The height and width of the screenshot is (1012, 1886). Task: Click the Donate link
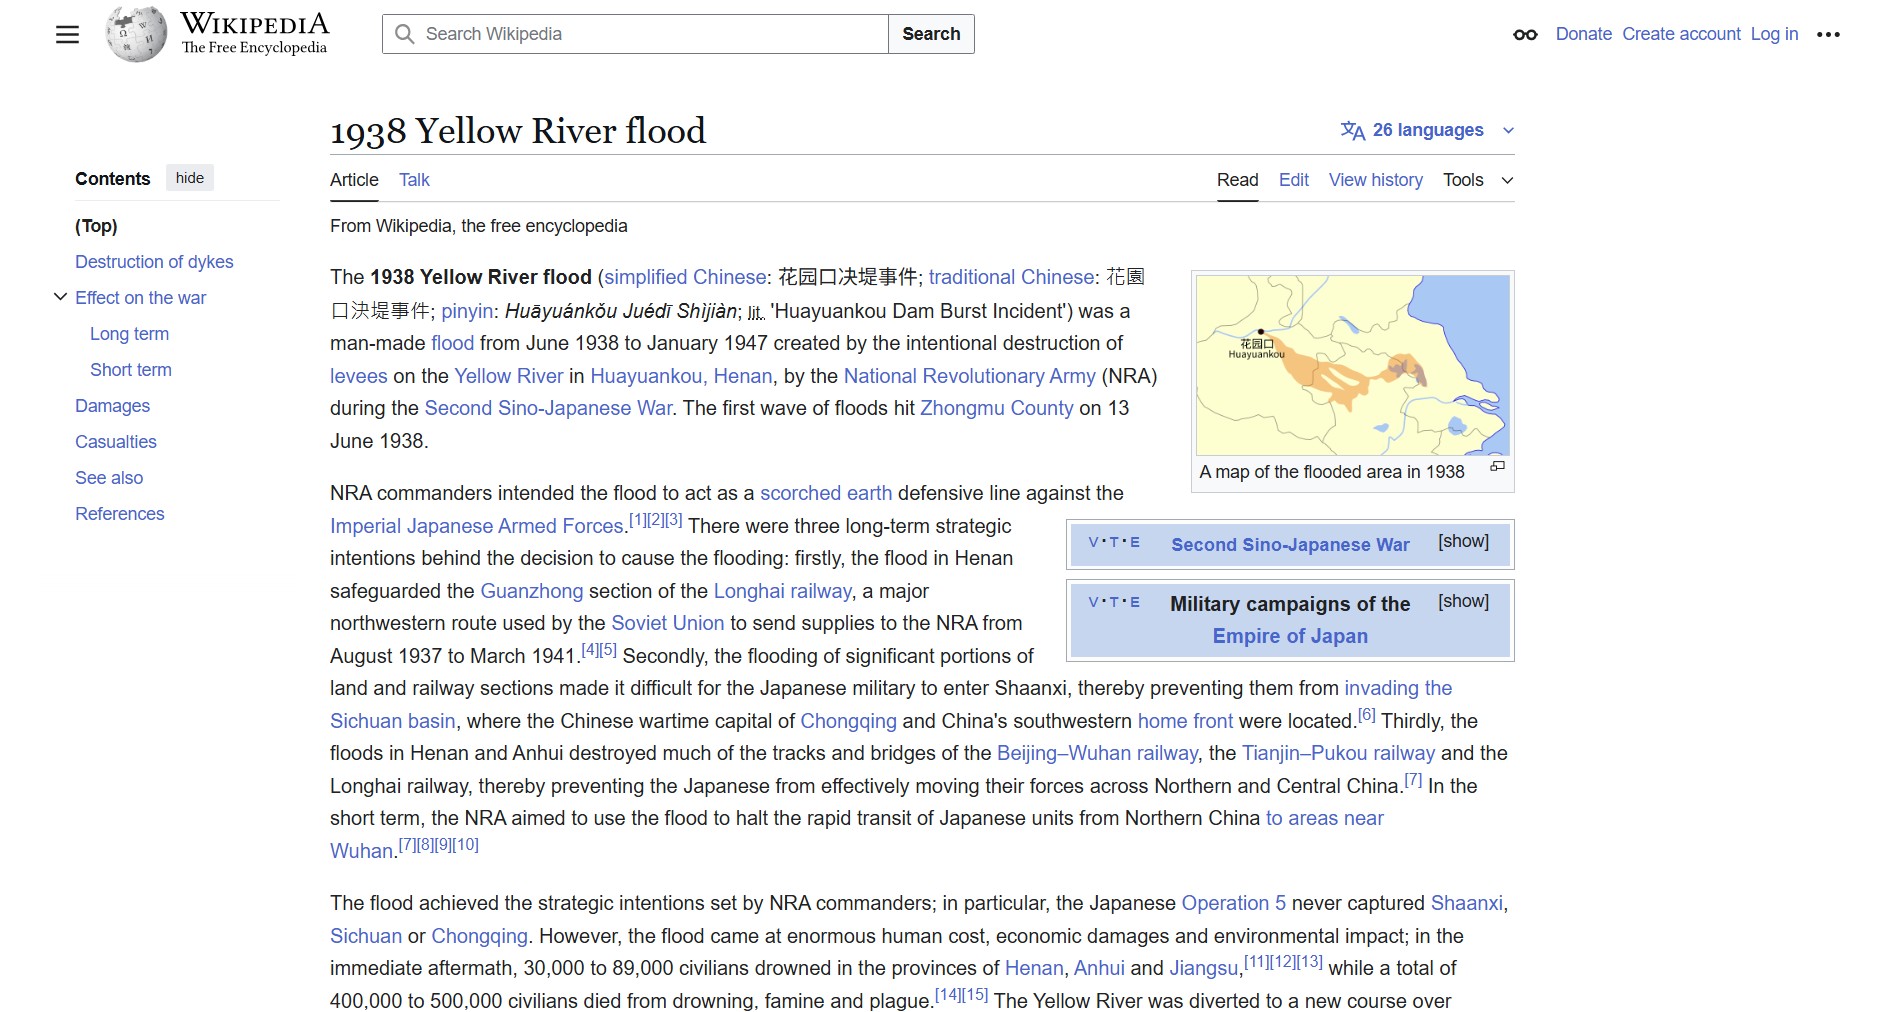[1583, 34]
